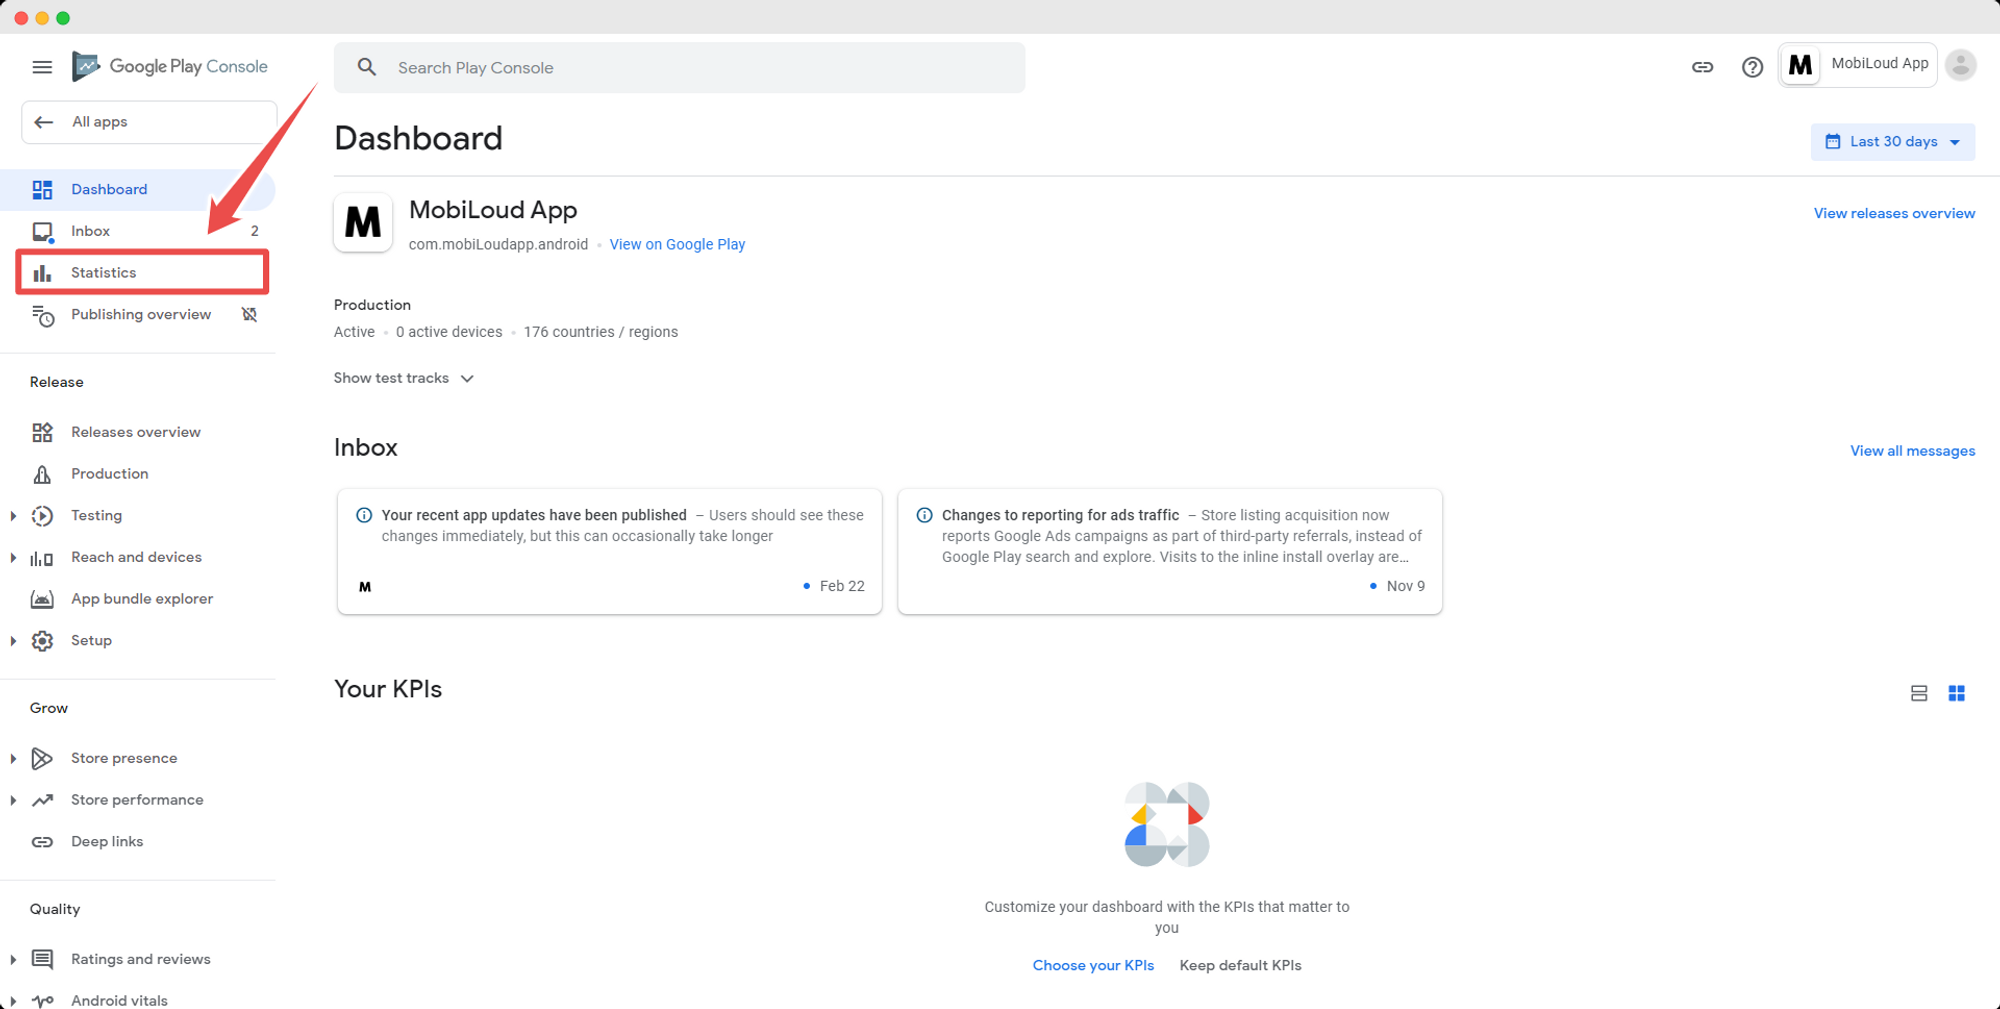Viewport: 2000px width, 1009px height.
Task: Click View all messages link
Action: (x=1912, y=451)
